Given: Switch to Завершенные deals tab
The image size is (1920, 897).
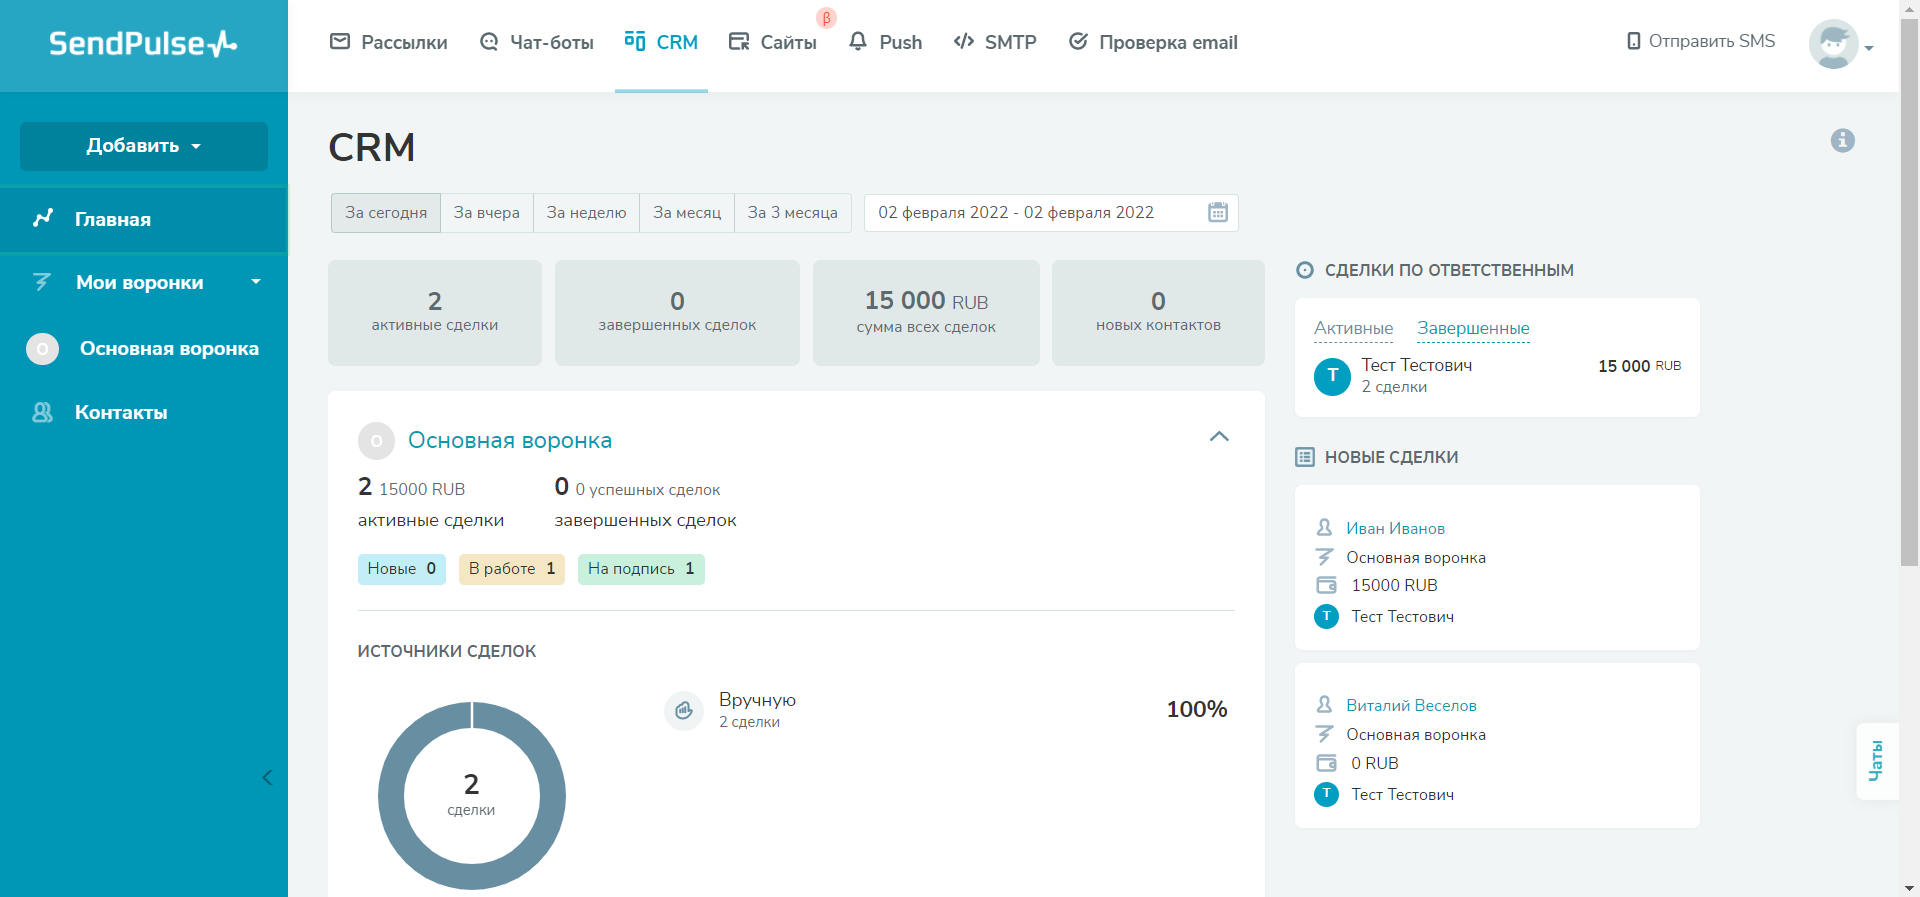Looking at the screenshot, I should pyautogui.click(x=1472, y=328).
